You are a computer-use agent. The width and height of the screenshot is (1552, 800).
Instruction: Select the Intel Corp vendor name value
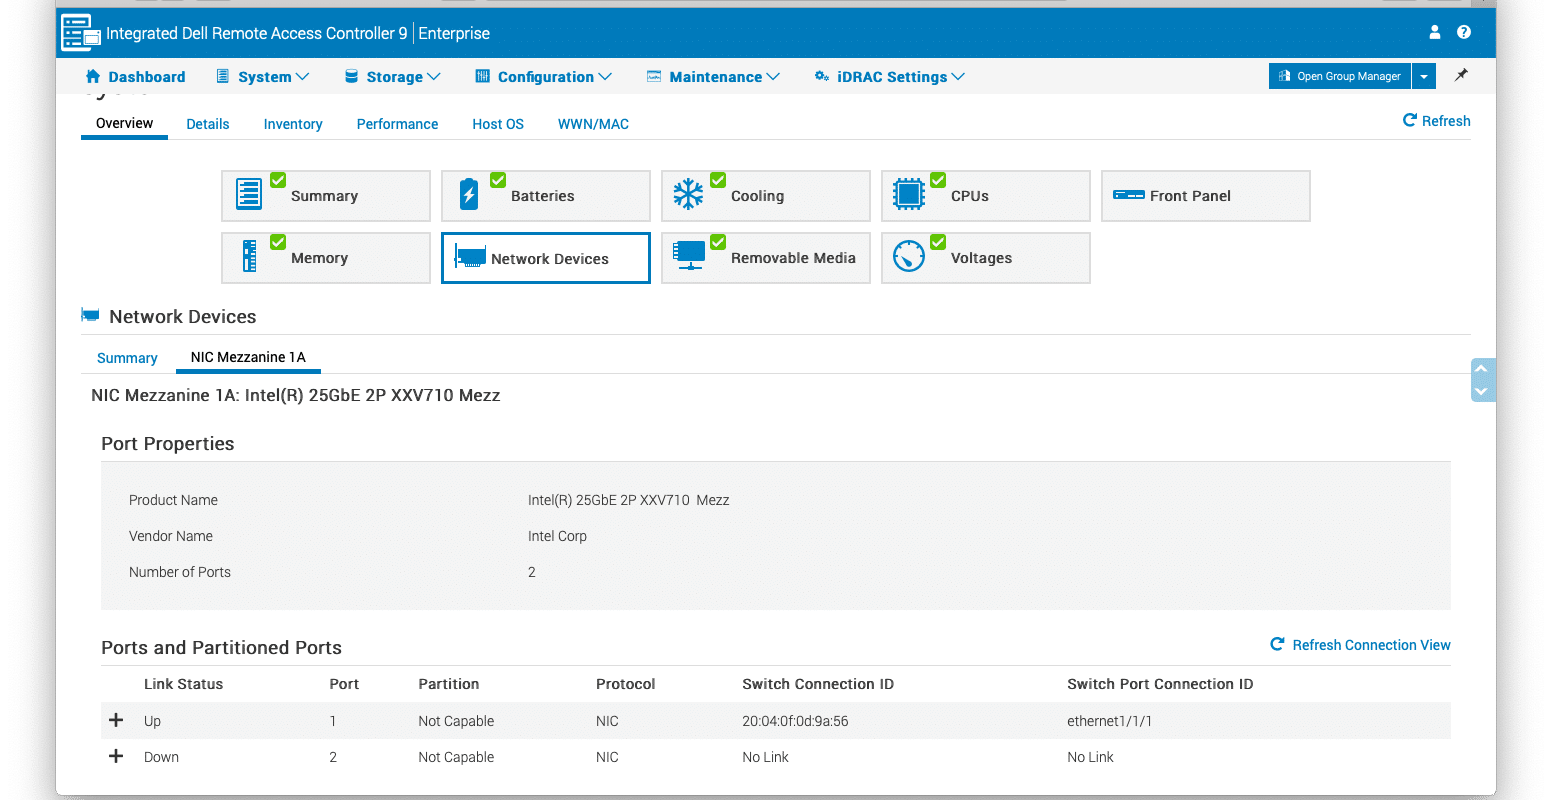[557, 536]
